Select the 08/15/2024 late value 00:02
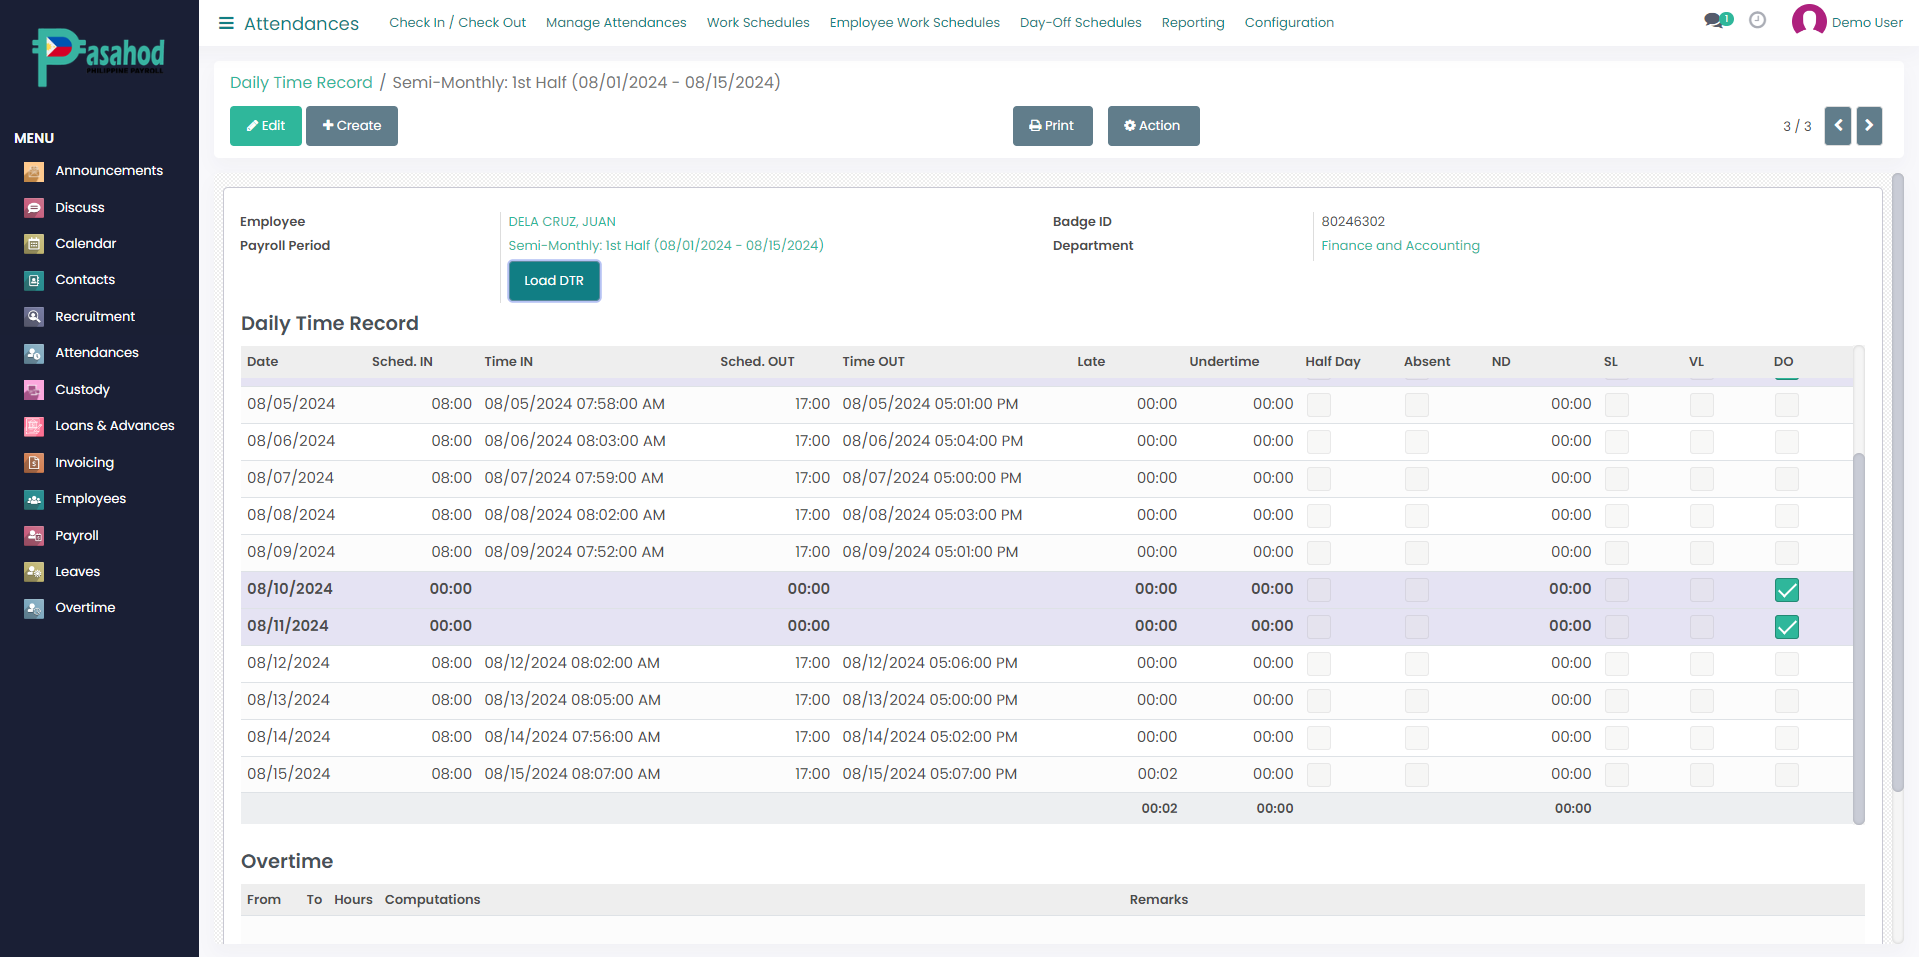The width and height of the screenshot is (1919, 957). 1157,774
